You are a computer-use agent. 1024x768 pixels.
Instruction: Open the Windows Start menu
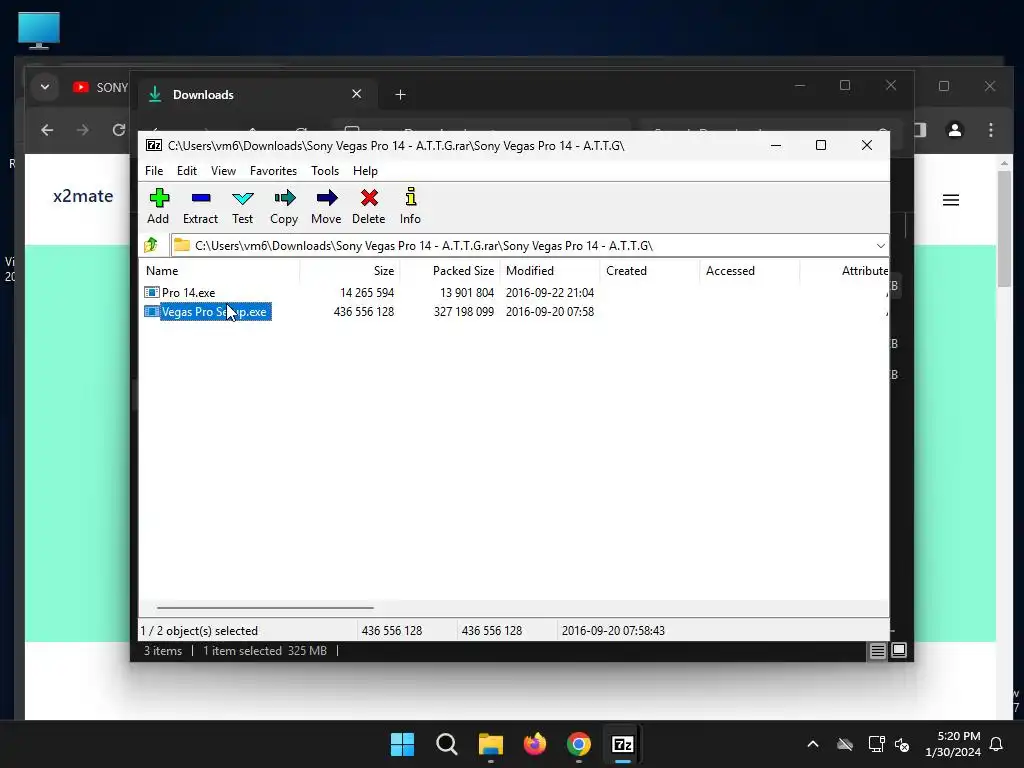(x=402, y=744)
